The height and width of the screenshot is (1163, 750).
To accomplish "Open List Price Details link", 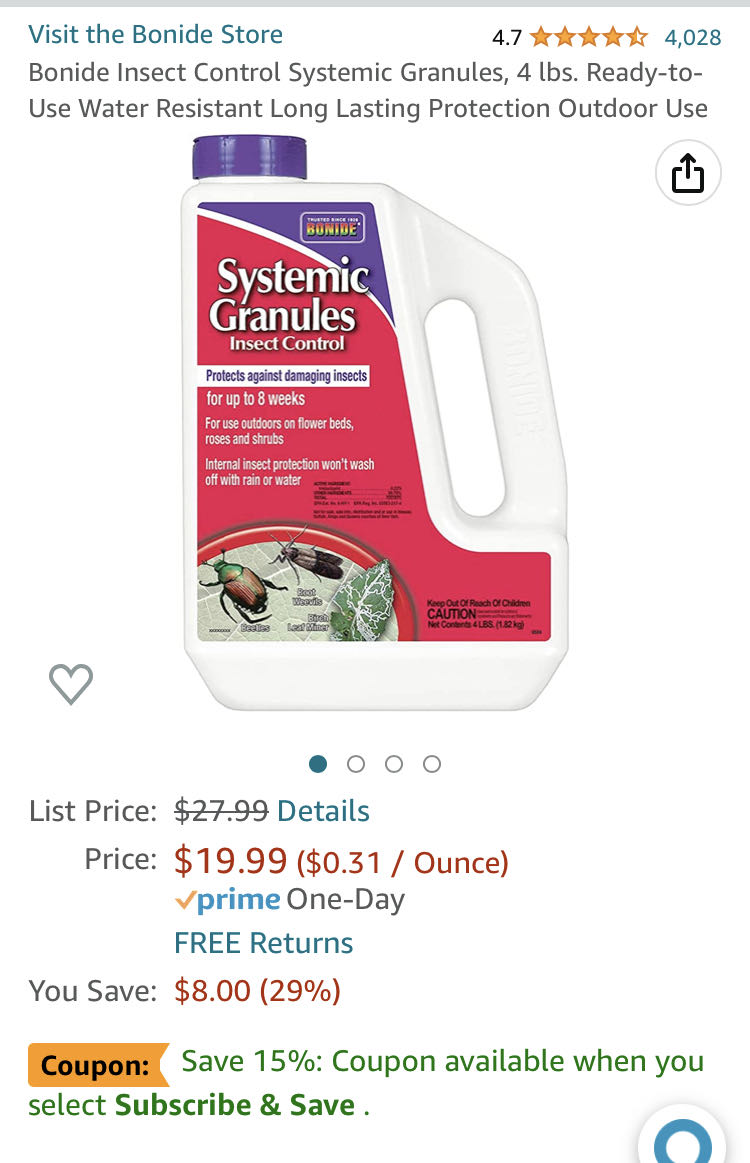I will 323,811.
